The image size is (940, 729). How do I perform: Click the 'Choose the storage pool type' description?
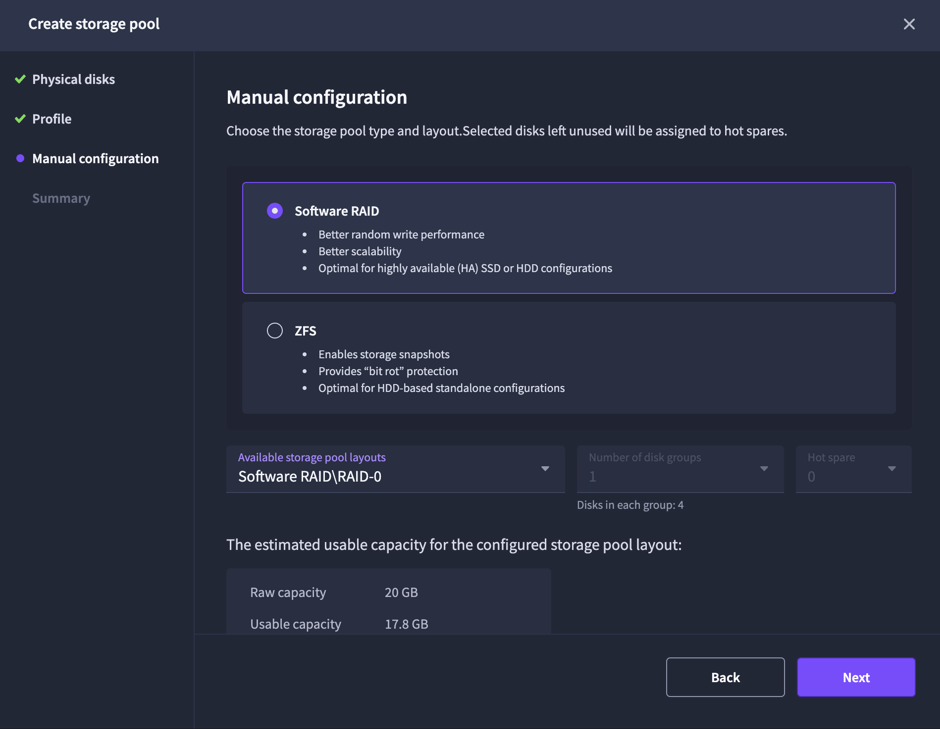coord(507,131)
